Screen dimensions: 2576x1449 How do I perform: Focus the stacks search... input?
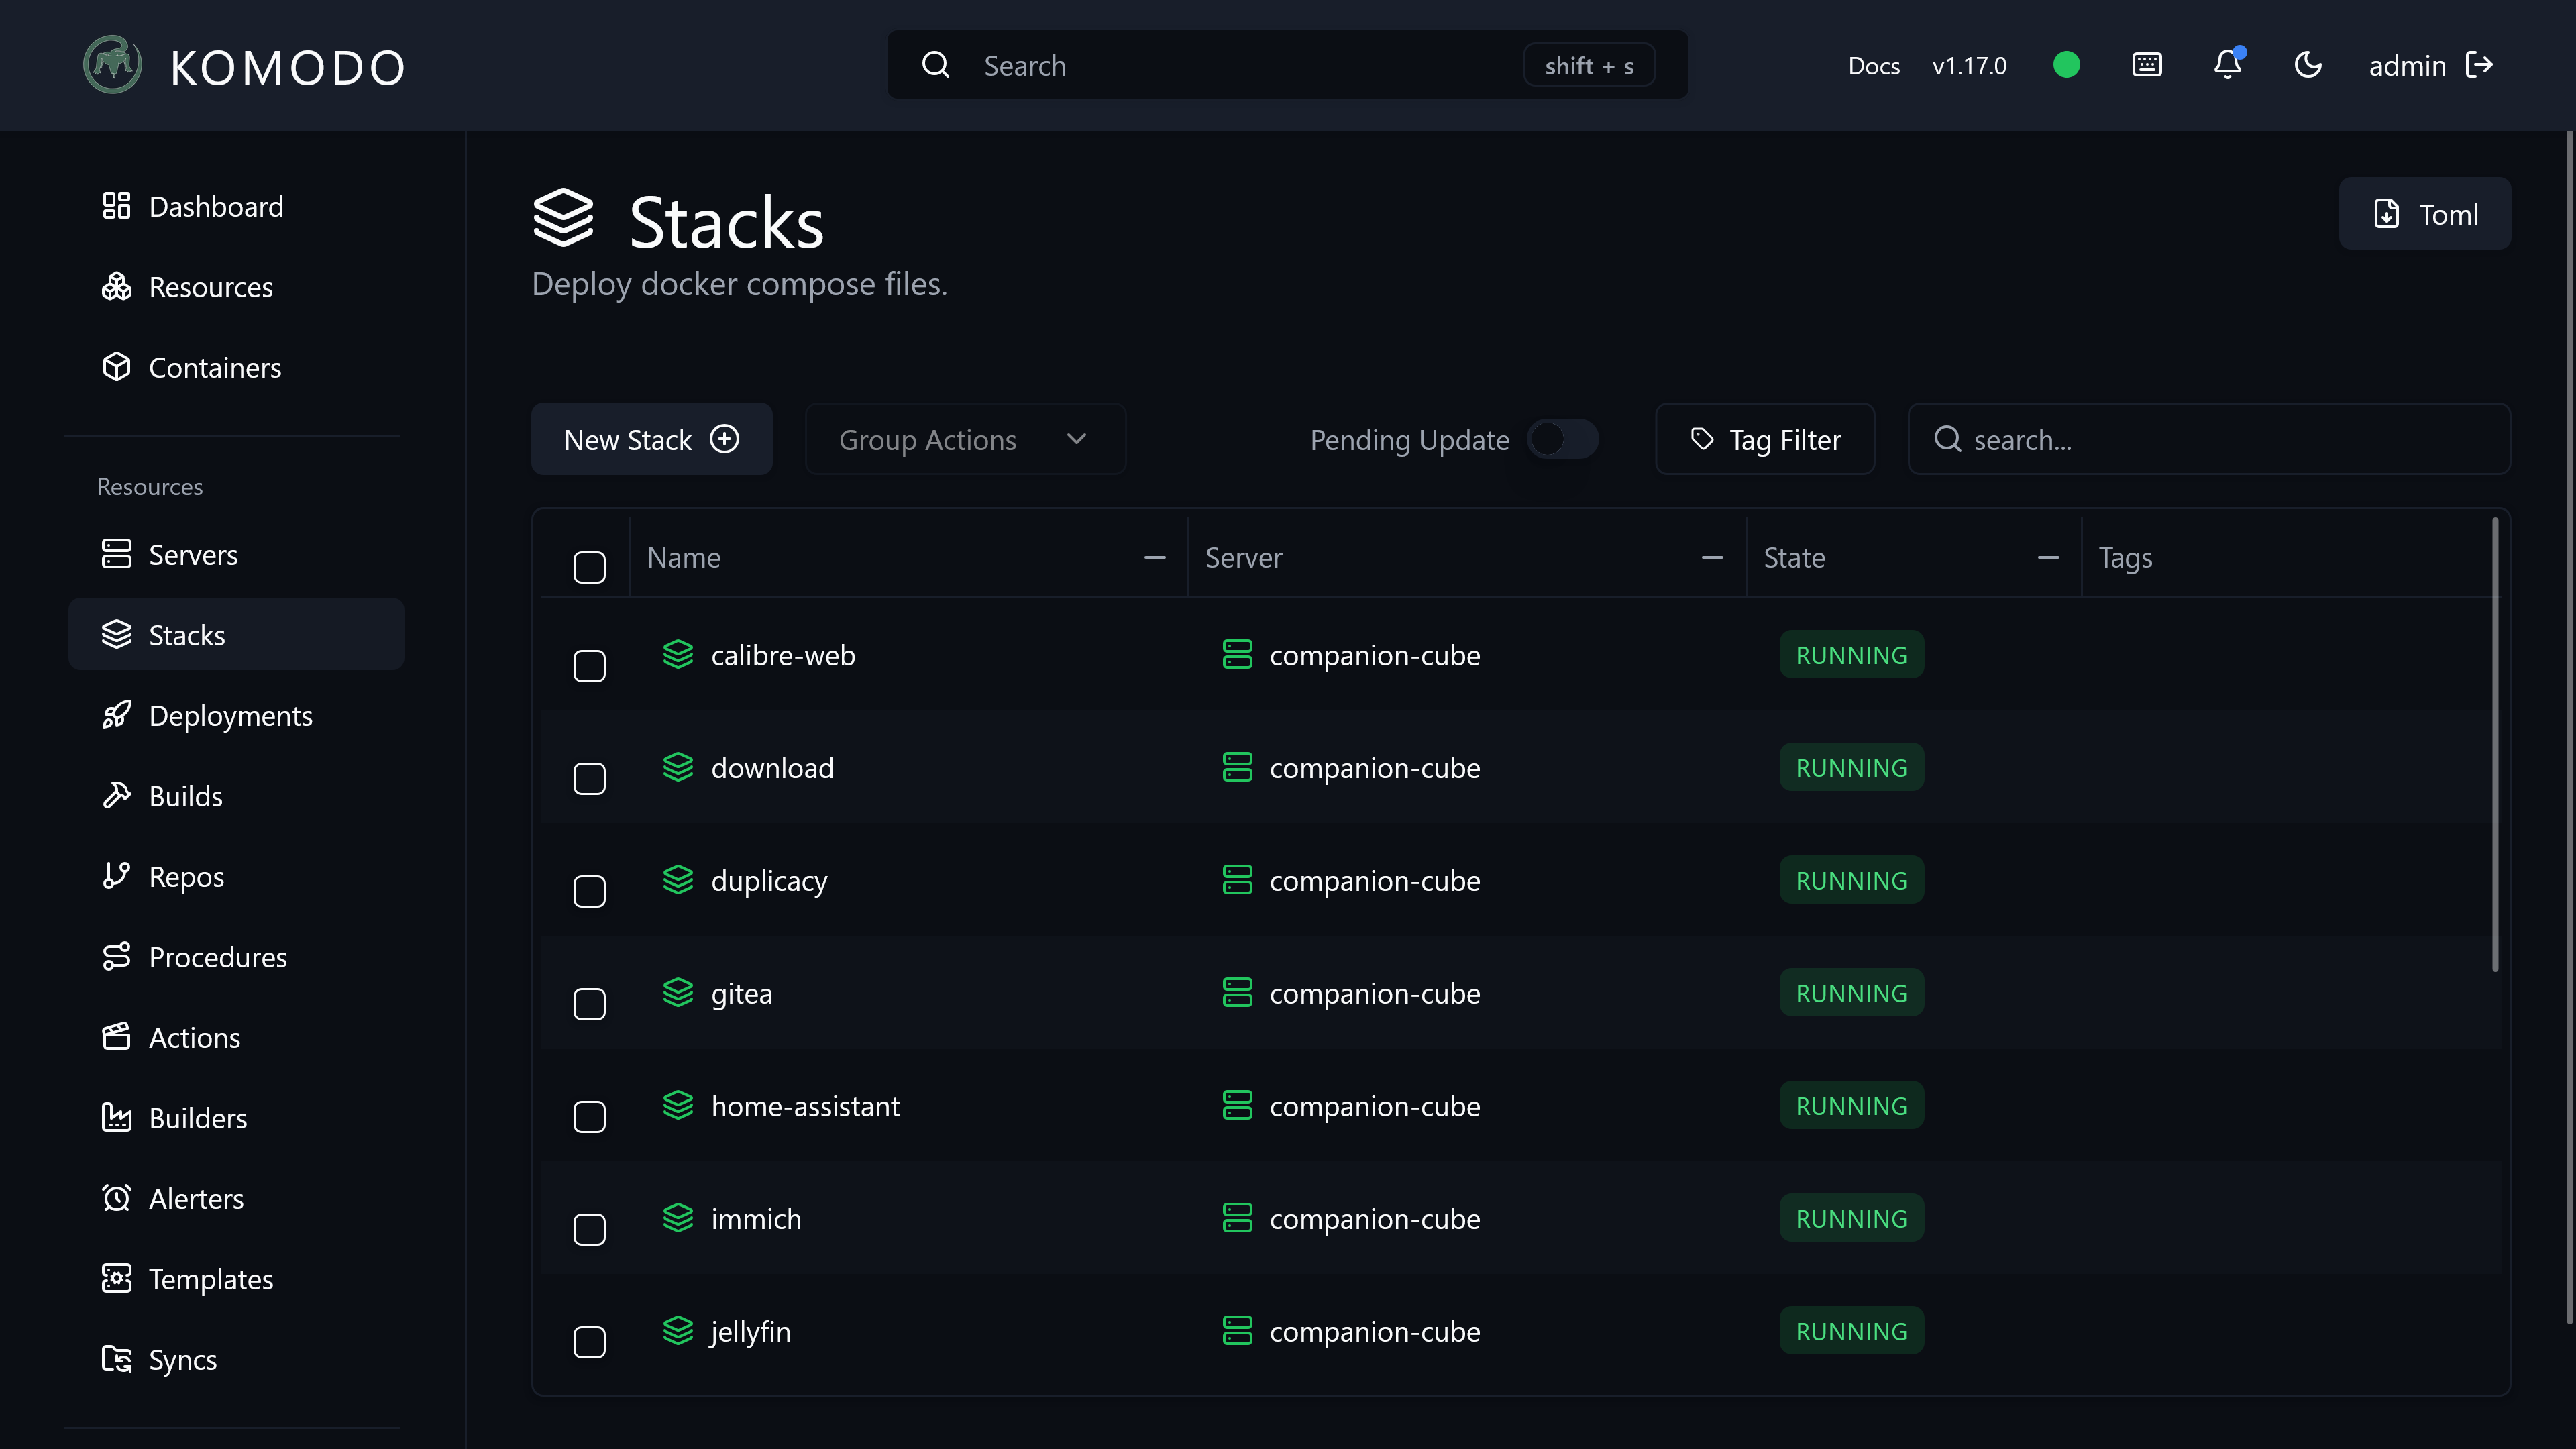2209,439
